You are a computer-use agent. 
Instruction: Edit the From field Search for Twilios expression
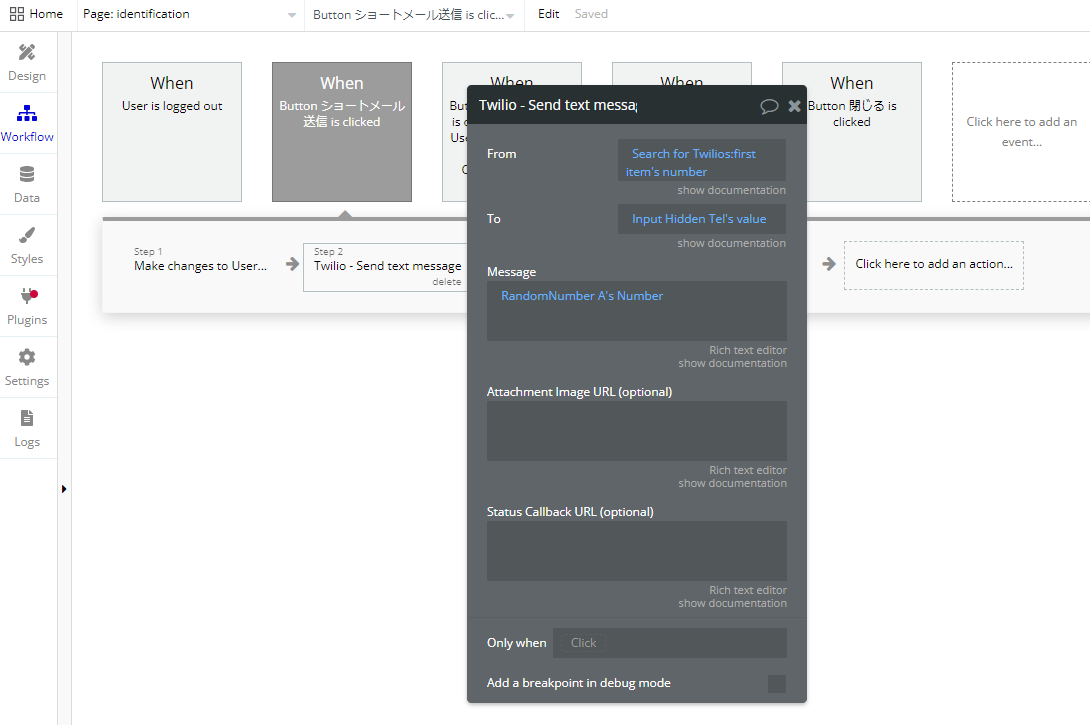(701, 161)
